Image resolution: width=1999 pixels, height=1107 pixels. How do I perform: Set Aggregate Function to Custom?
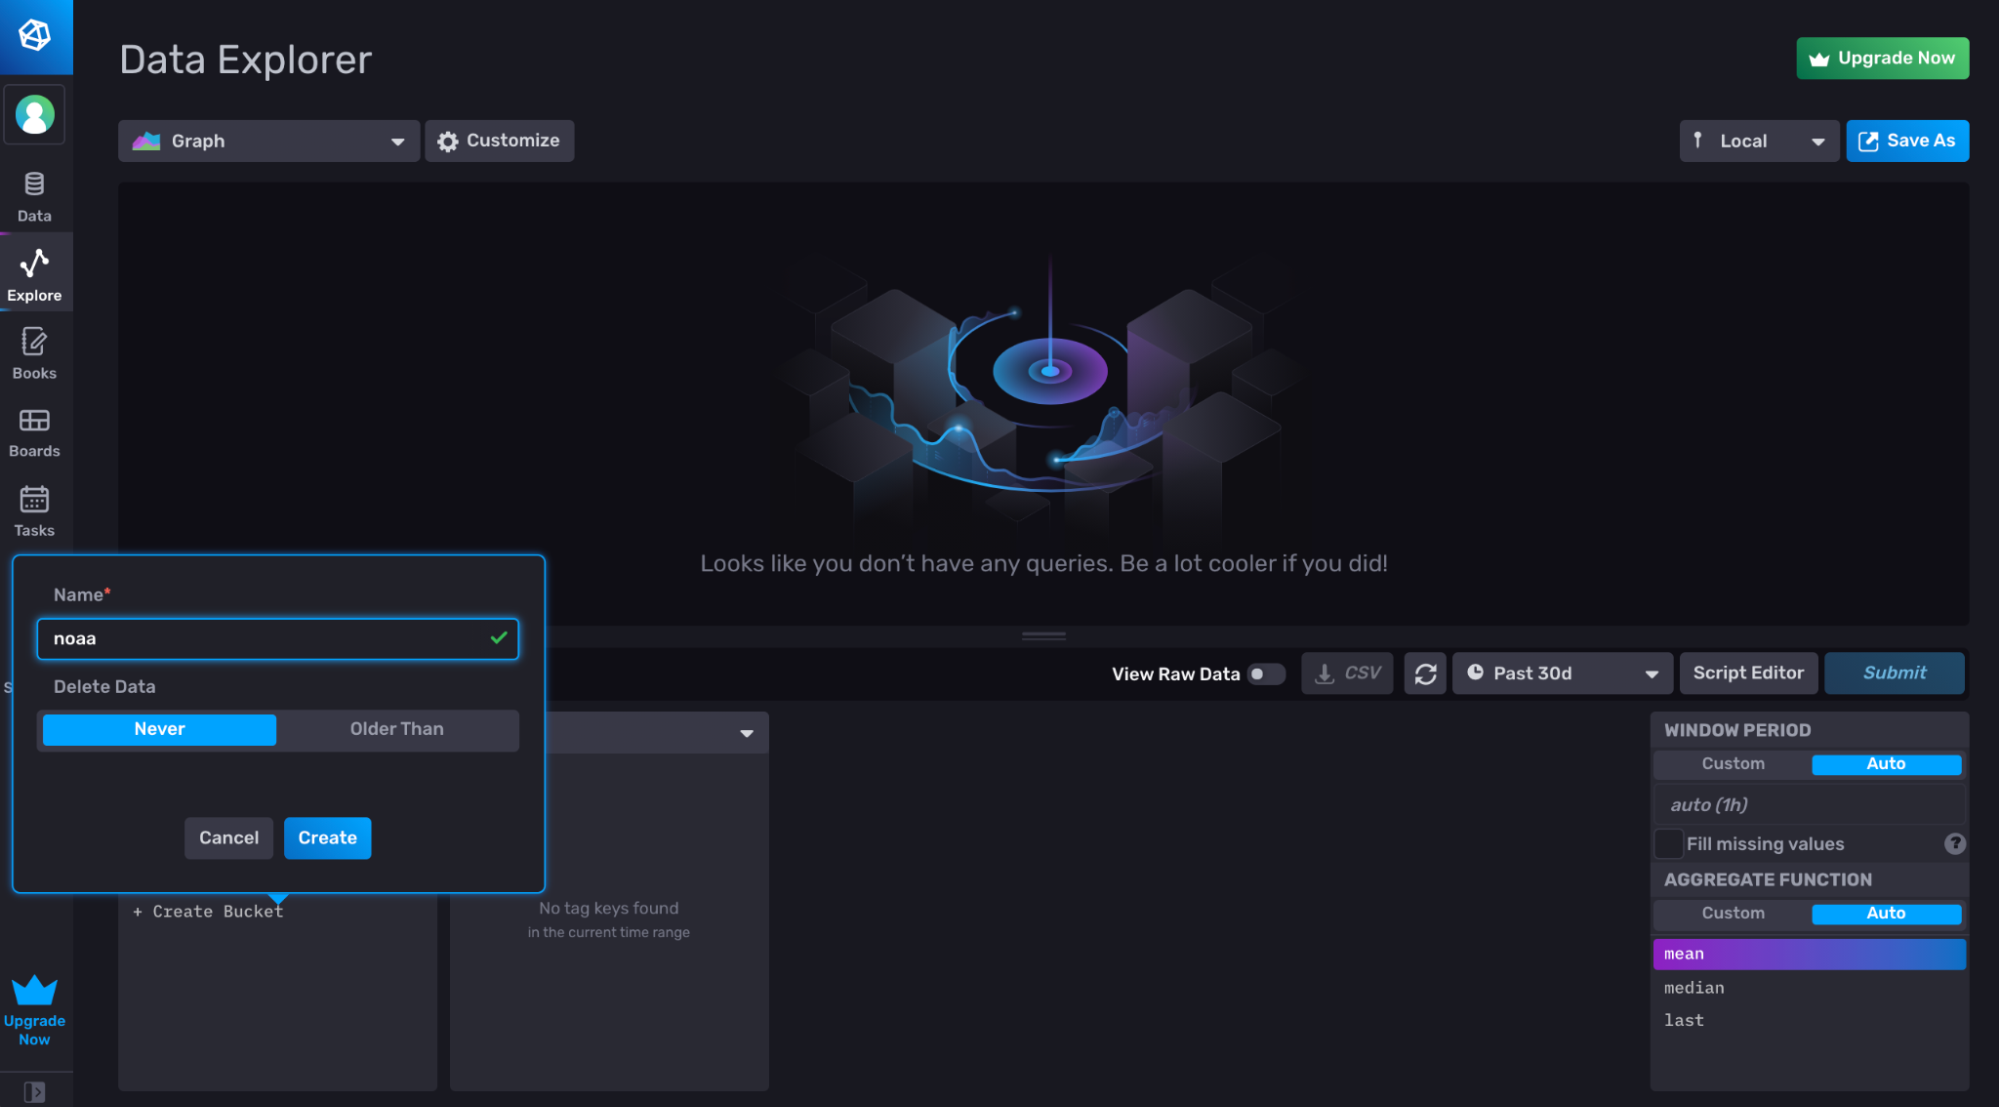[x=1733, y=913]
